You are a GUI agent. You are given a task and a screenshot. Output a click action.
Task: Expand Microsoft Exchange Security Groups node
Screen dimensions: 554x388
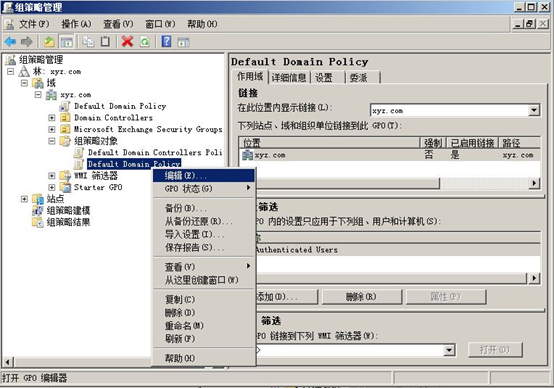pyautogui.click(x=52, y=129)
